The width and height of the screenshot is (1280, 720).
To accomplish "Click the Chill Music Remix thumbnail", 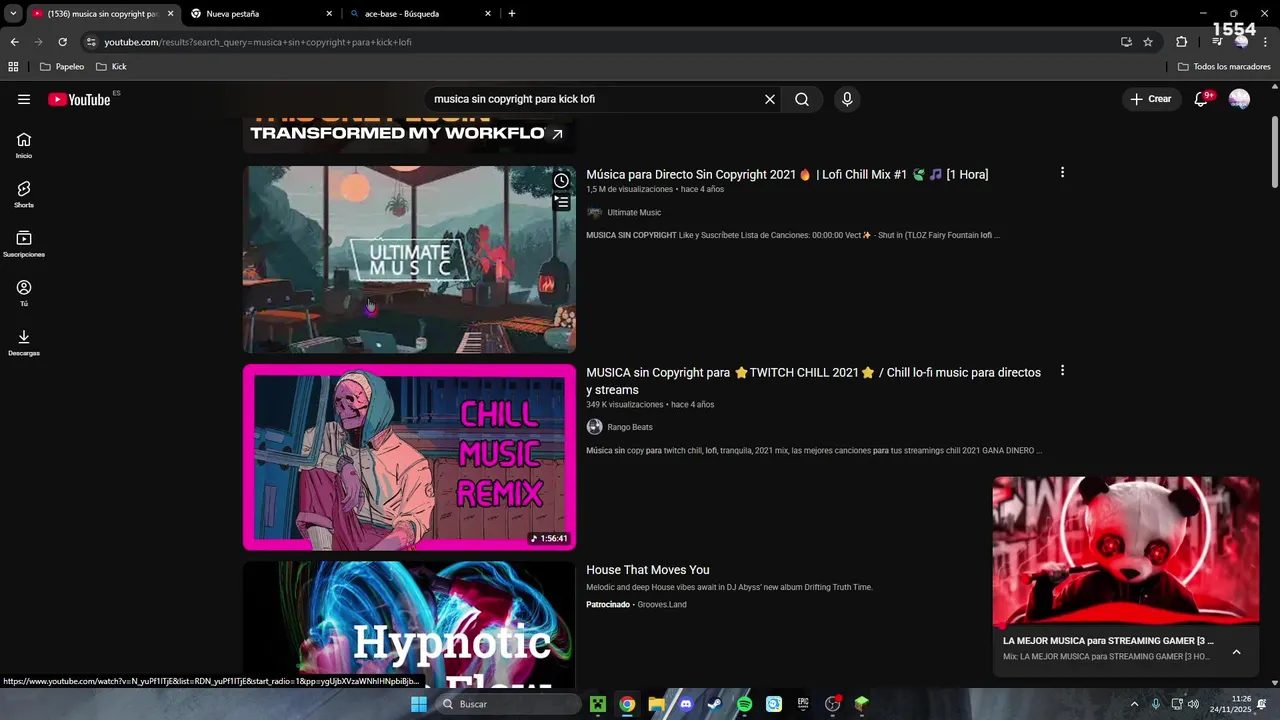I will pyautogui.click(x=409, y=457).
